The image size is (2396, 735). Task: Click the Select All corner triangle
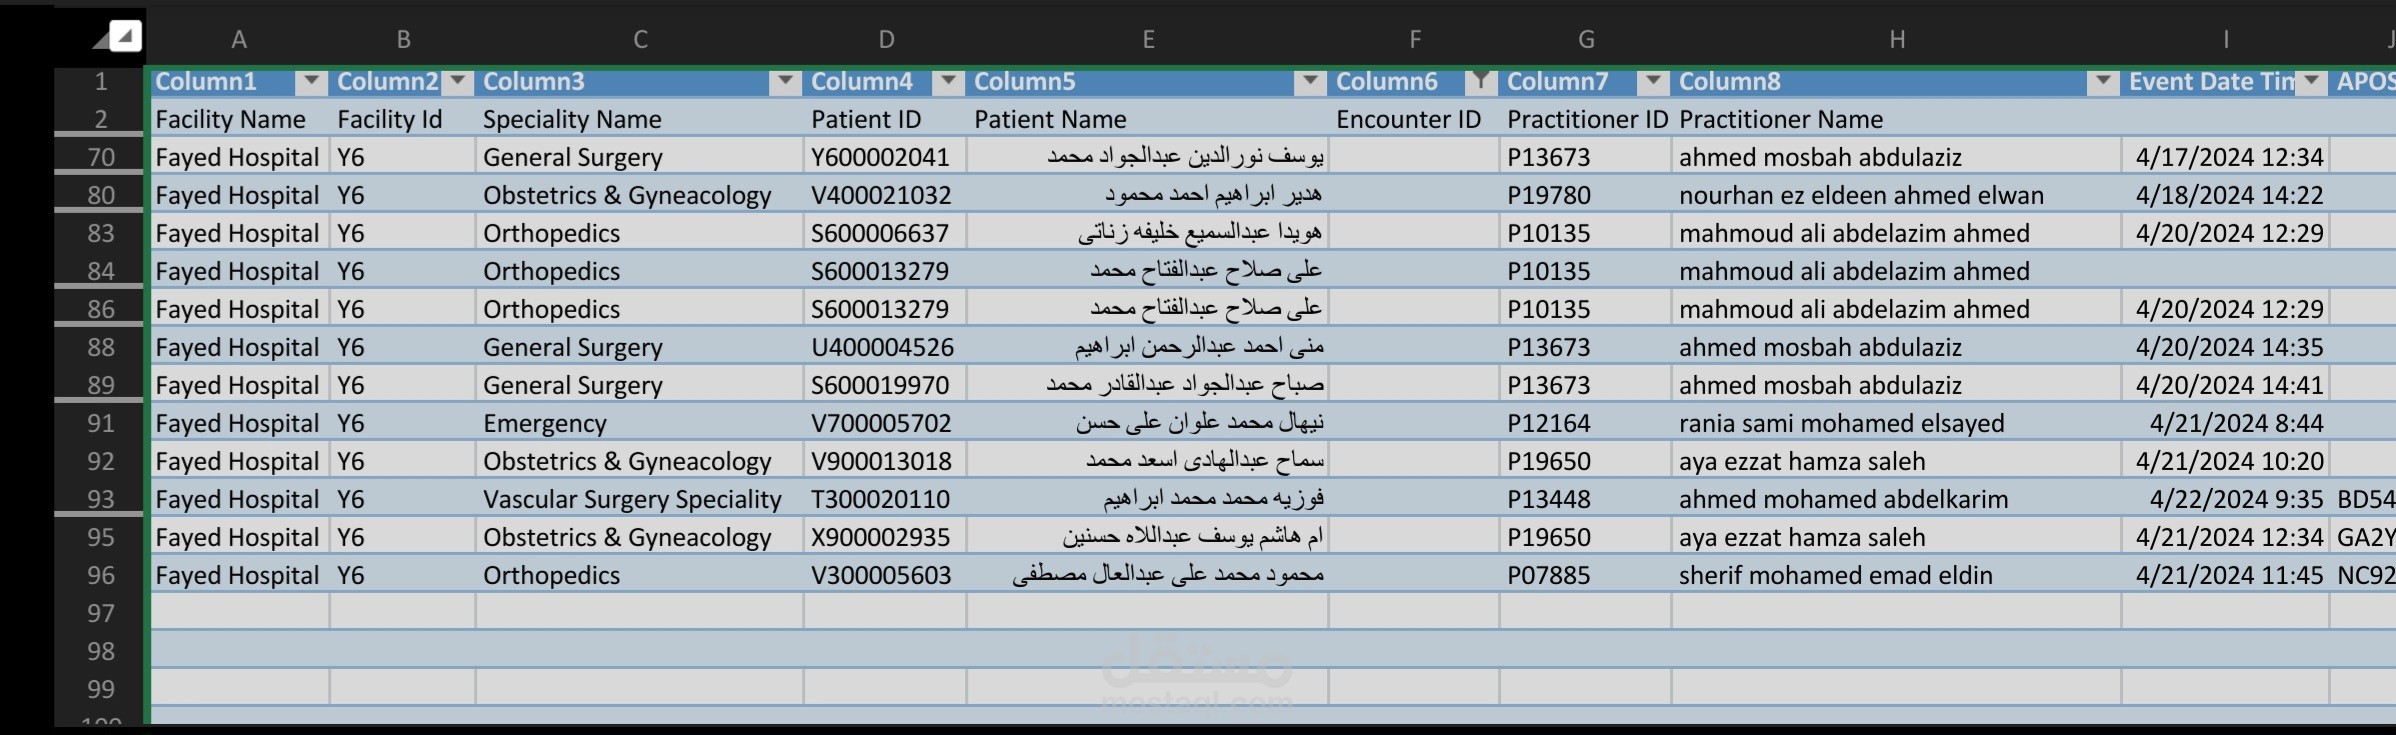(124, 37)
